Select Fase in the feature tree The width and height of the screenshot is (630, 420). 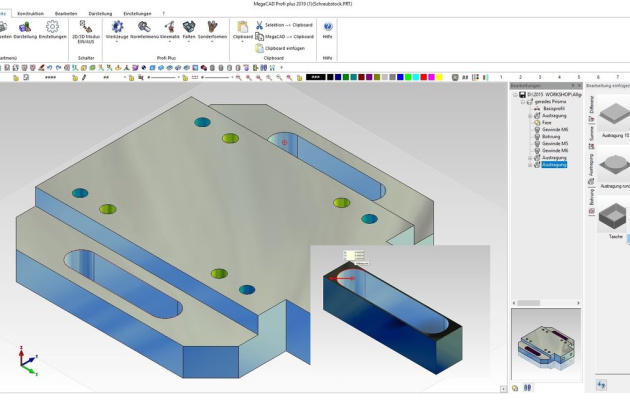[547, 122]
